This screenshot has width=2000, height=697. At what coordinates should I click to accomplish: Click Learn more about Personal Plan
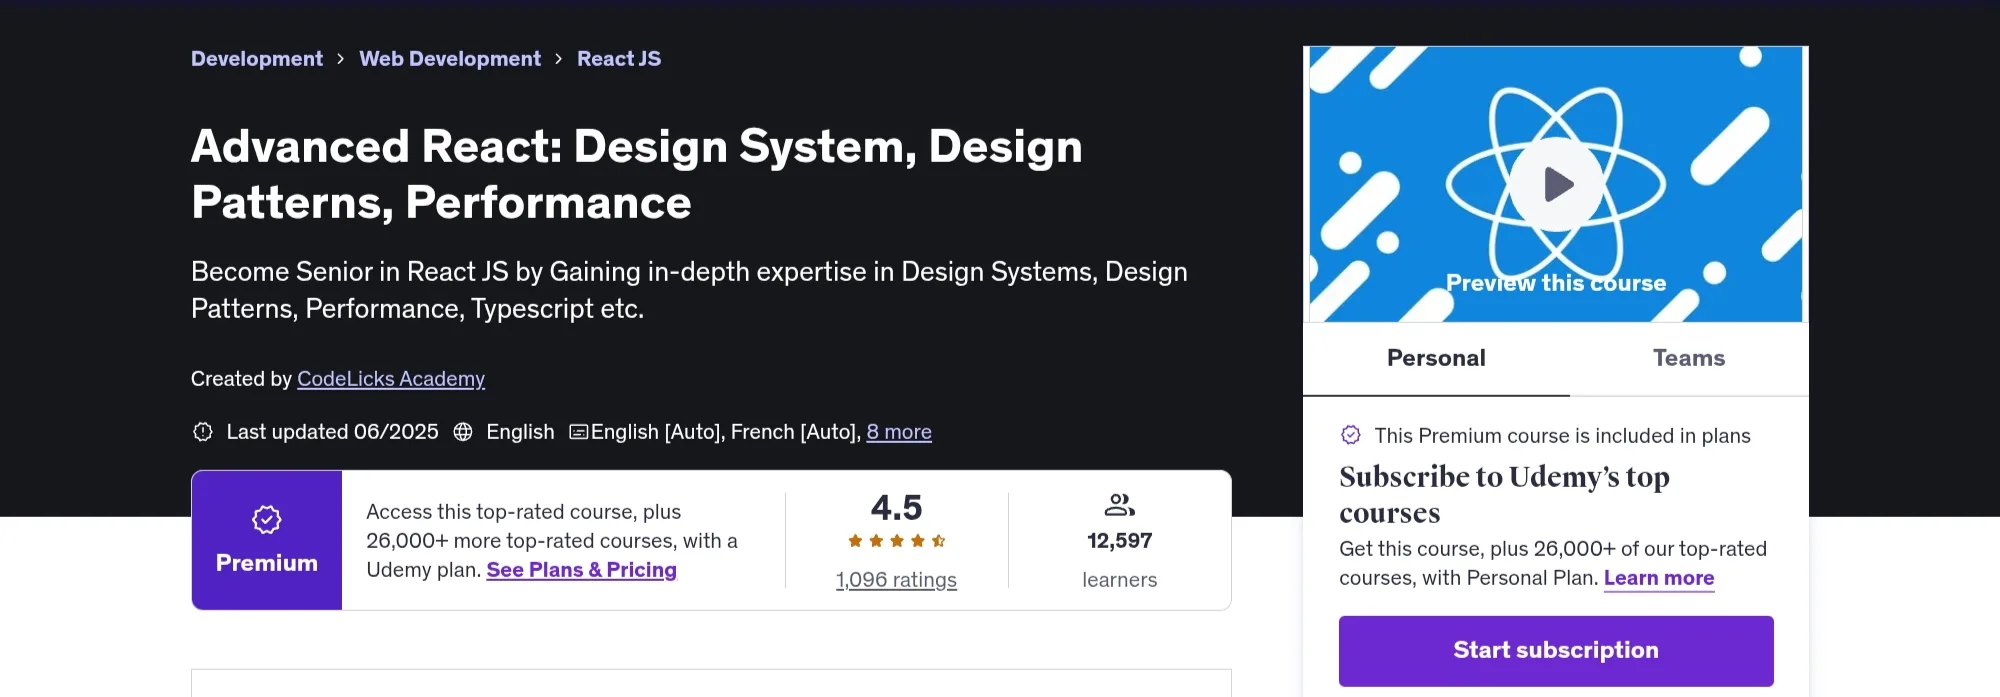point(1659,578)
